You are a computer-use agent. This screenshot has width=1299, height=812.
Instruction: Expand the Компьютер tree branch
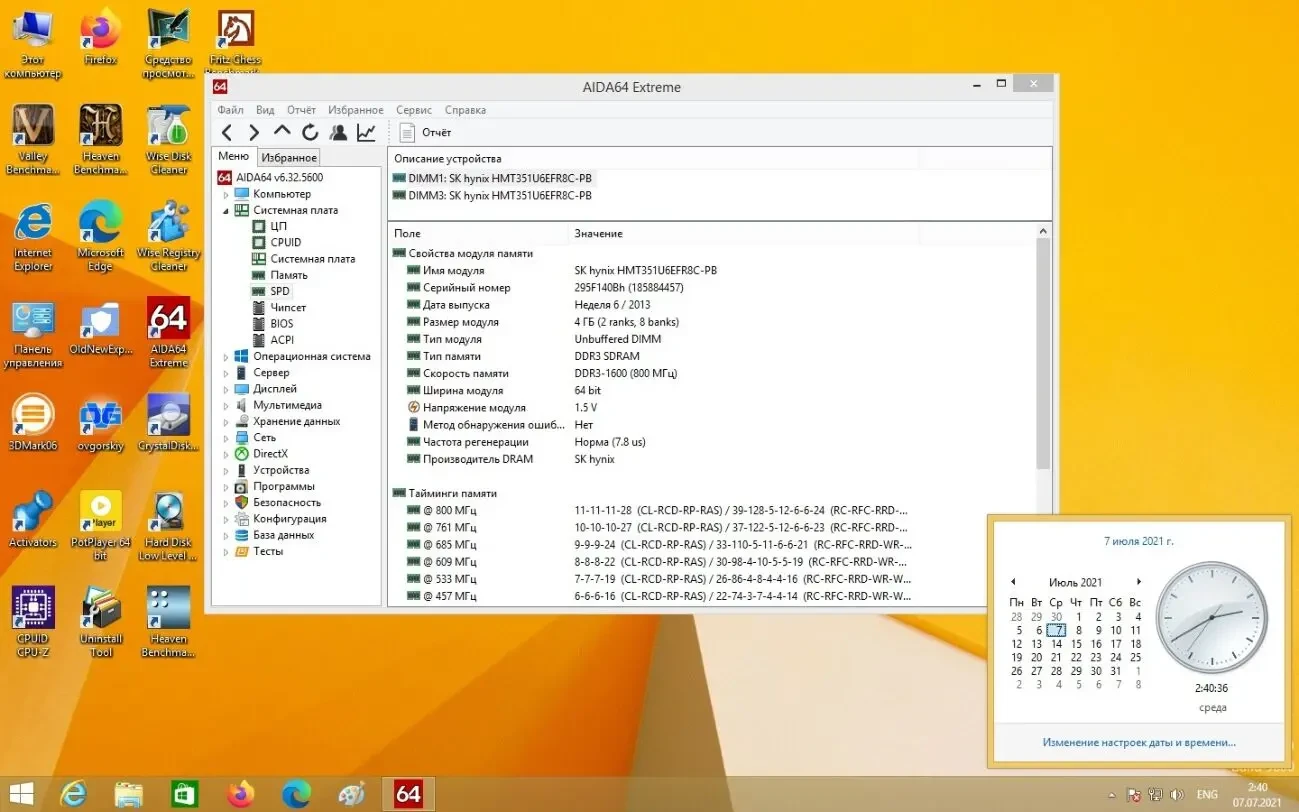(226, 193)
